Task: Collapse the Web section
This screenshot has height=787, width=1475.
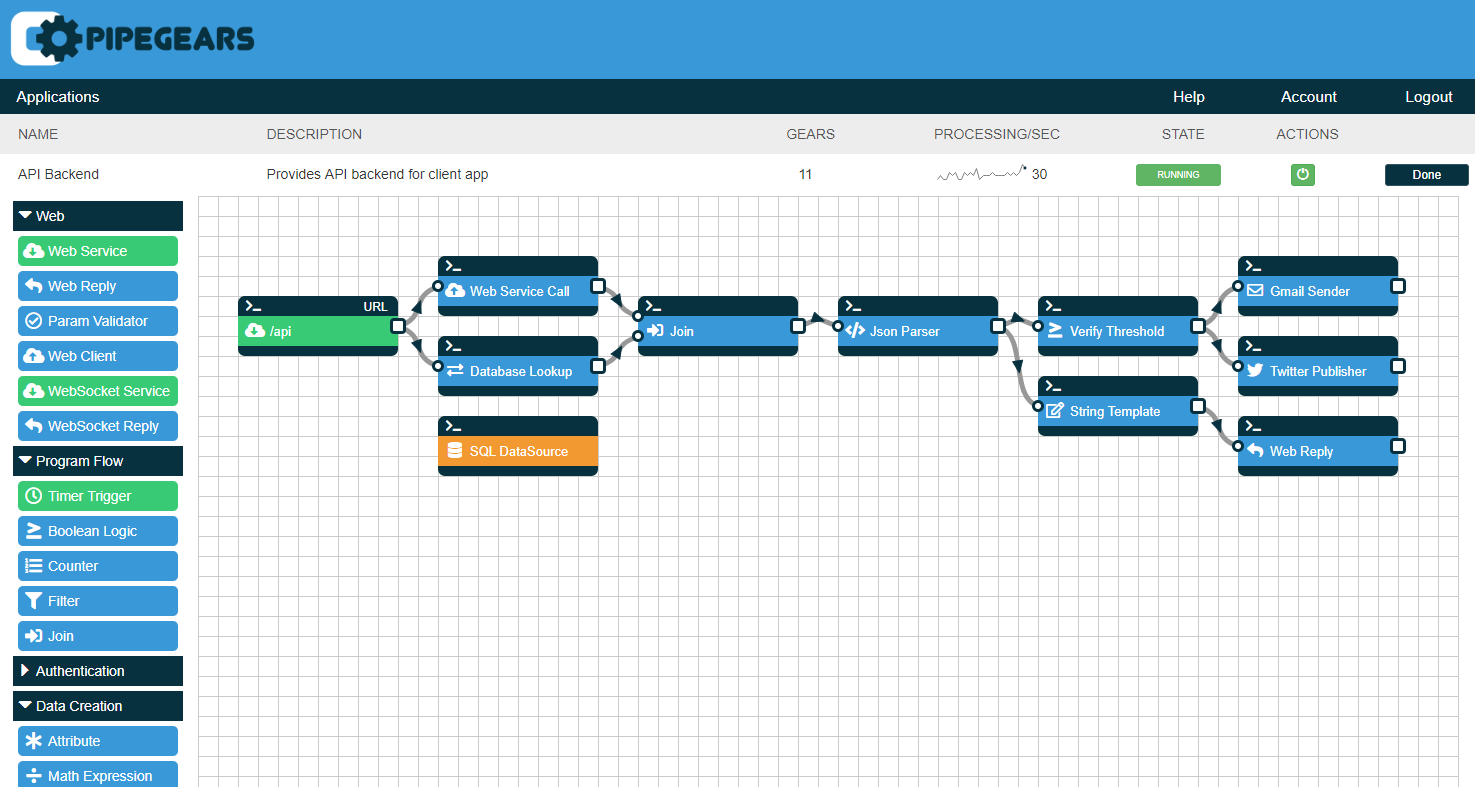Action: point(98,216)
